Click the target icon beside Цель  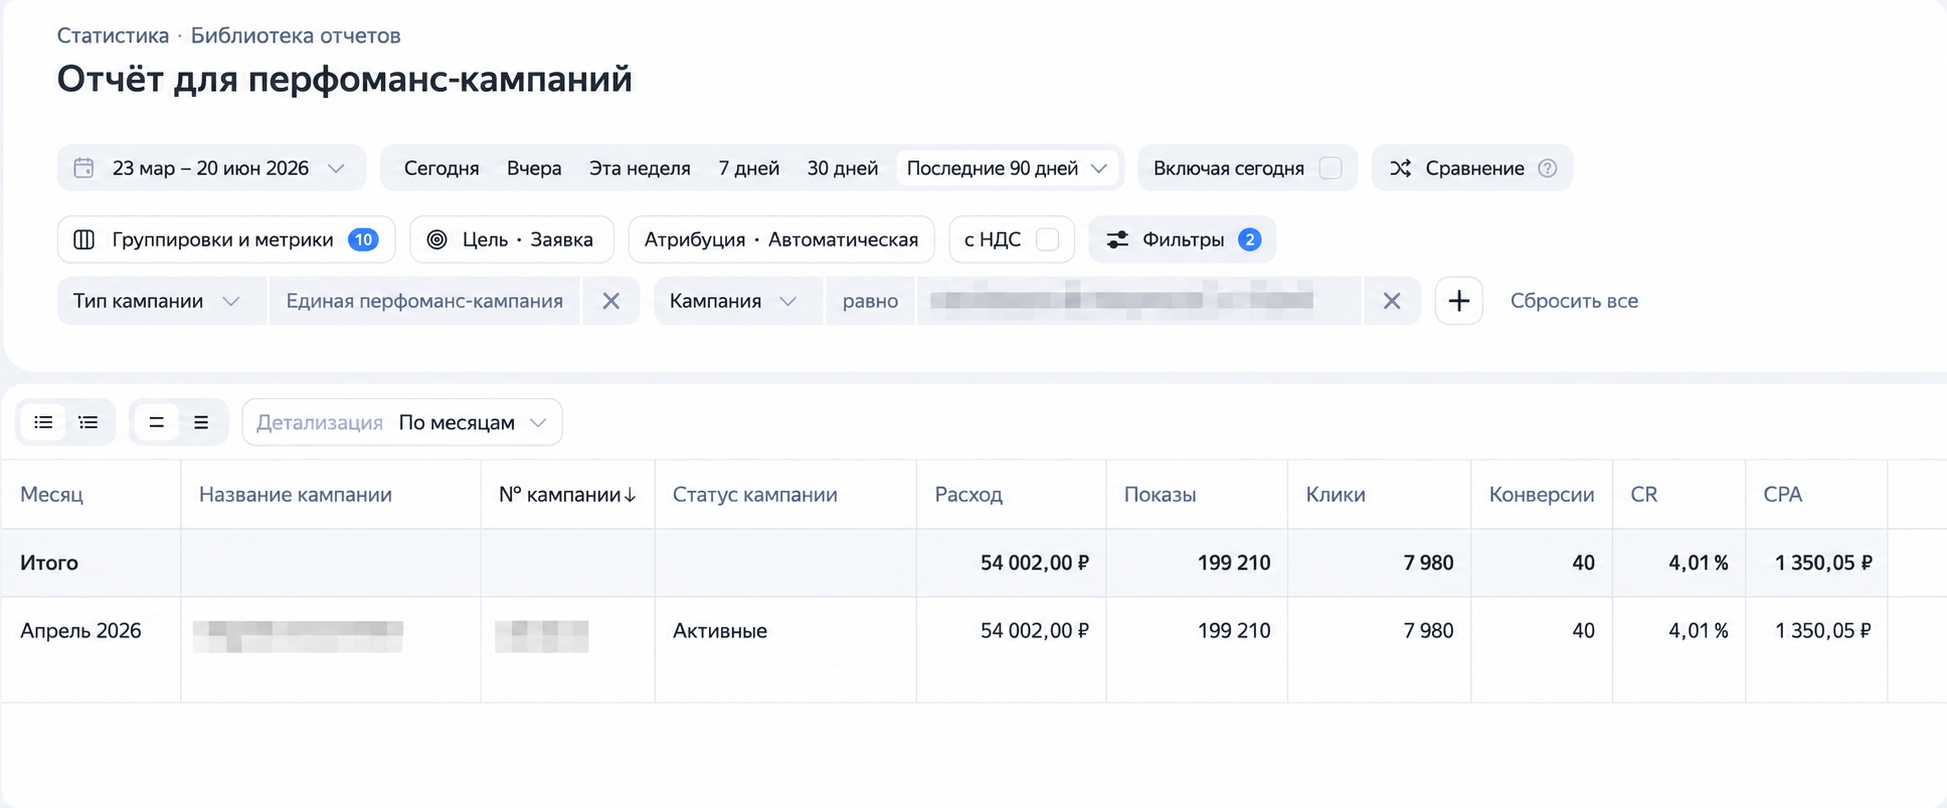[437, 240]
